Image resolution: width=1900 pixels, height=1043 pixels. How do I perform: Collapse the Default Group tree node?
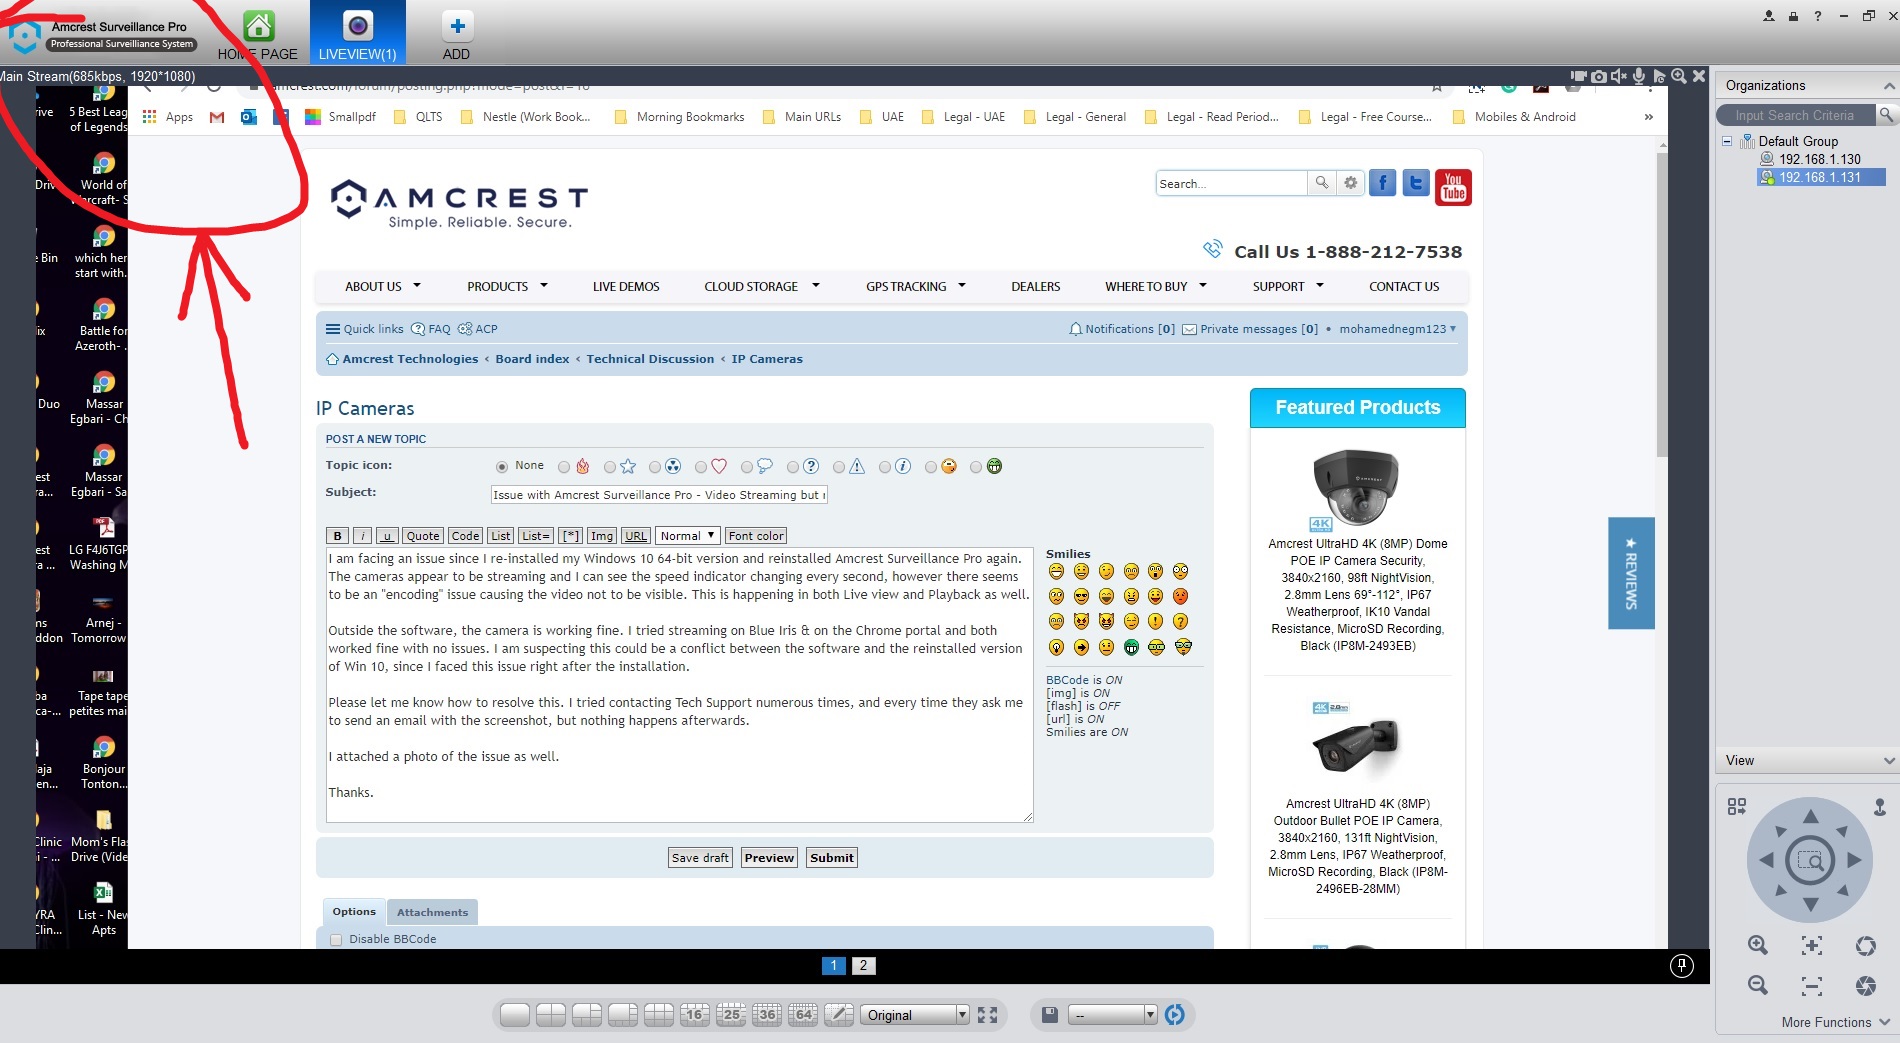(x=1727, y=142)
